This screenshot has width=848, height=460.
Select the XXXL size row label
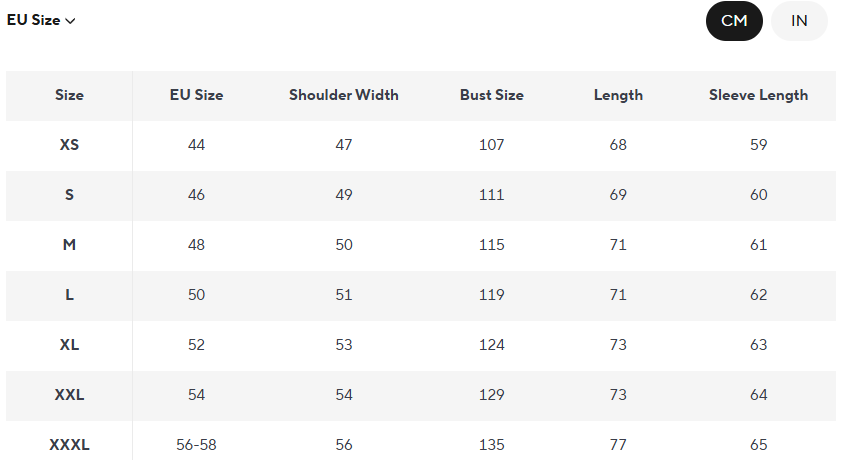click(x=69, y=445)
